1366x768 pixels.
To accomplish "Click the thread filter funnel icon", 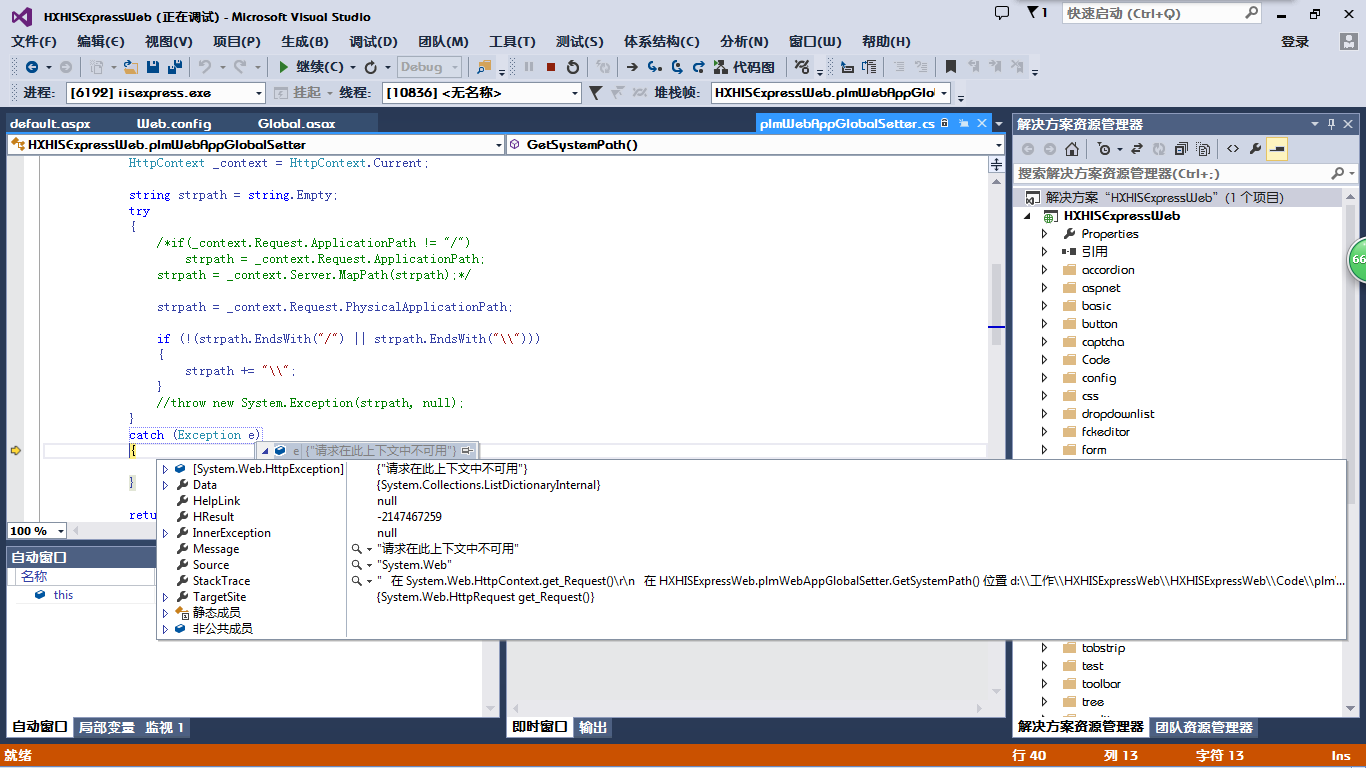I will click(x=595, y=92).
